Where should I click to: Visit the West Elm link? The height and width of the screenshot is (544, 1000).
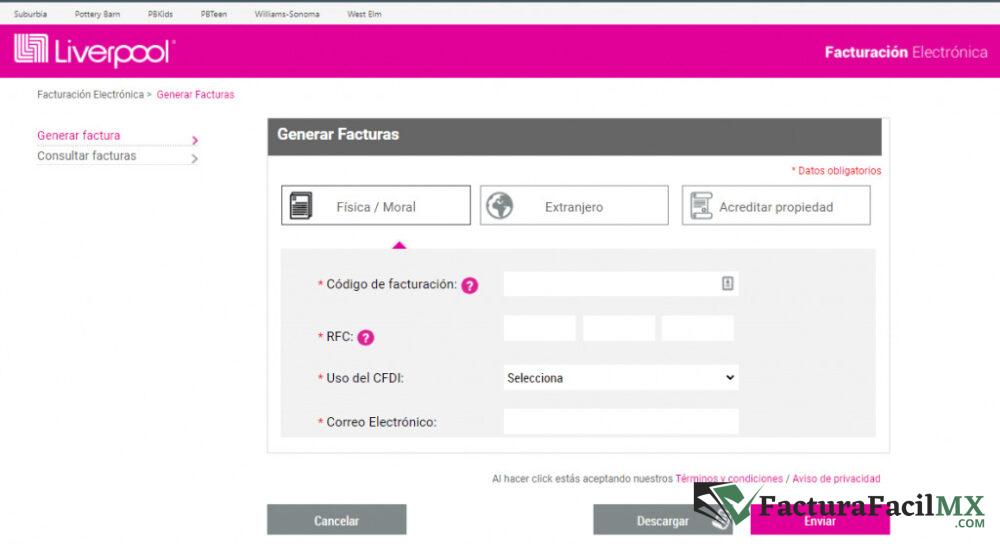point(364,14)
